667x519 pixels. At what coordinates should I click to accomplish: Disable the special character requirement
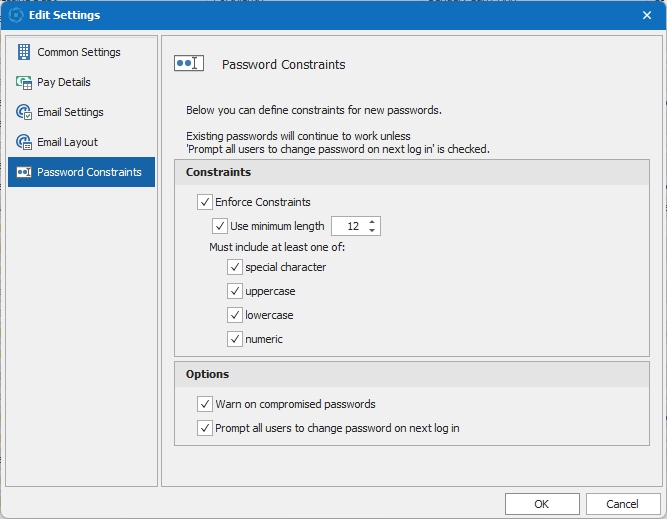(235, 267)
